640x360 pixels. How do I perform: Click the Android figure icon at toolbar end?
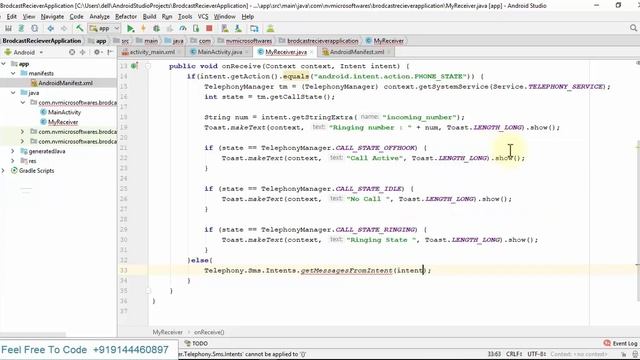[270, 29]
